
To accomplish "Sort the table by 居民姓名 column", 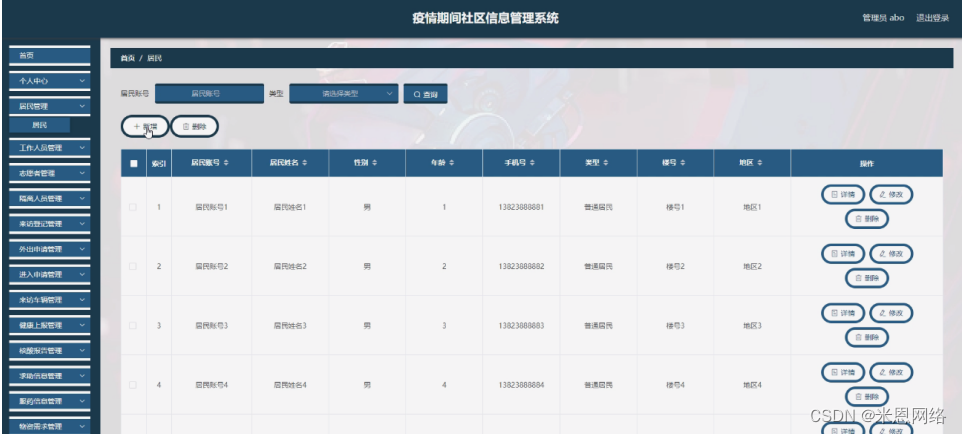I will click(304, 163).
